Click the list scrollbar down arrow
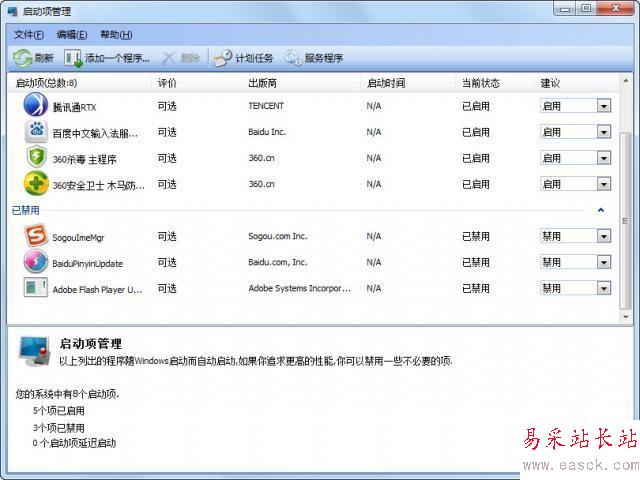This screenshot has width=640, height=480. click(x=626, y=317)
